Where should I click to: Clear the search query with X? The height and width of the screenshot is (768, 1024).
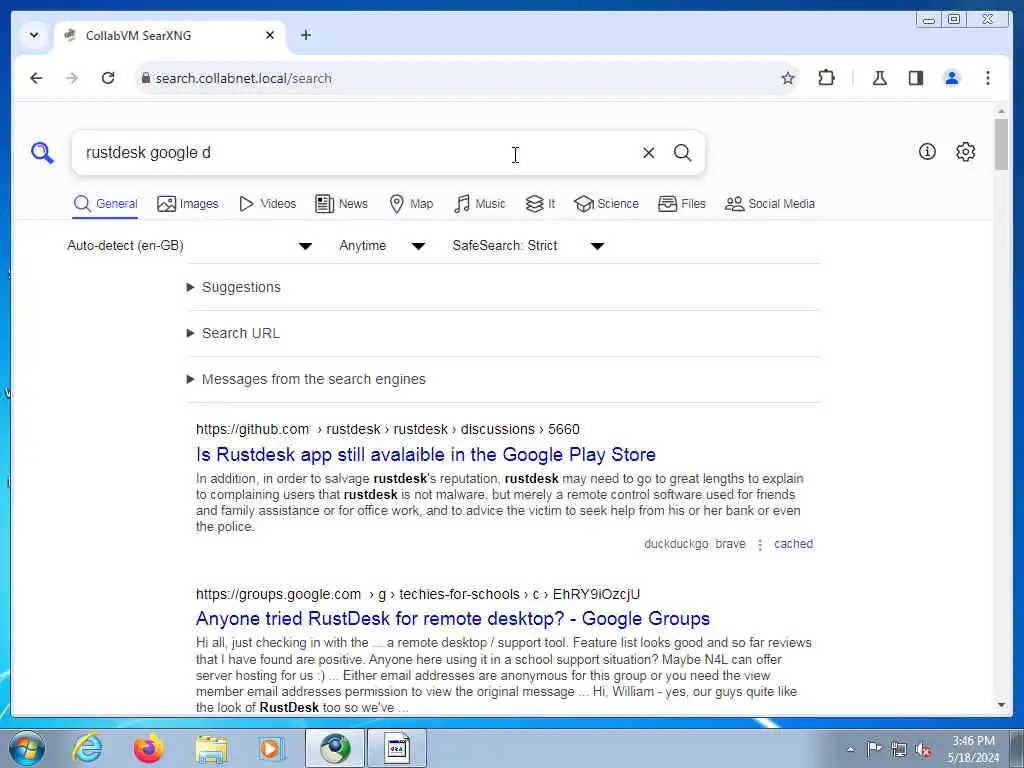[648, 153]
